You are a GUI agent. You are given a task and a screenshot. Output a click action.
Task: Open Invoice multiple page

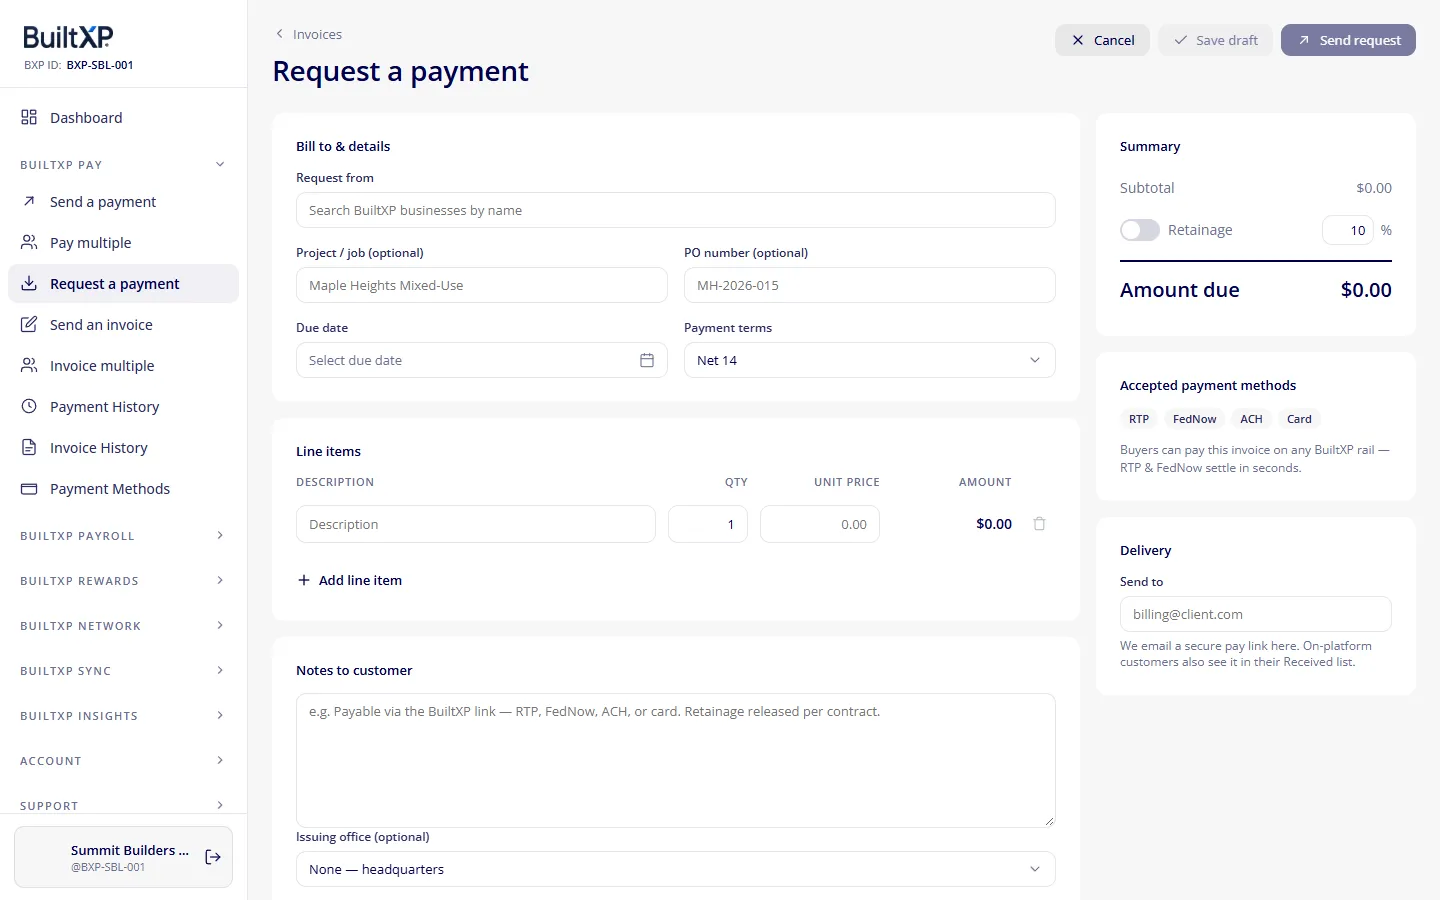point(123,365)
